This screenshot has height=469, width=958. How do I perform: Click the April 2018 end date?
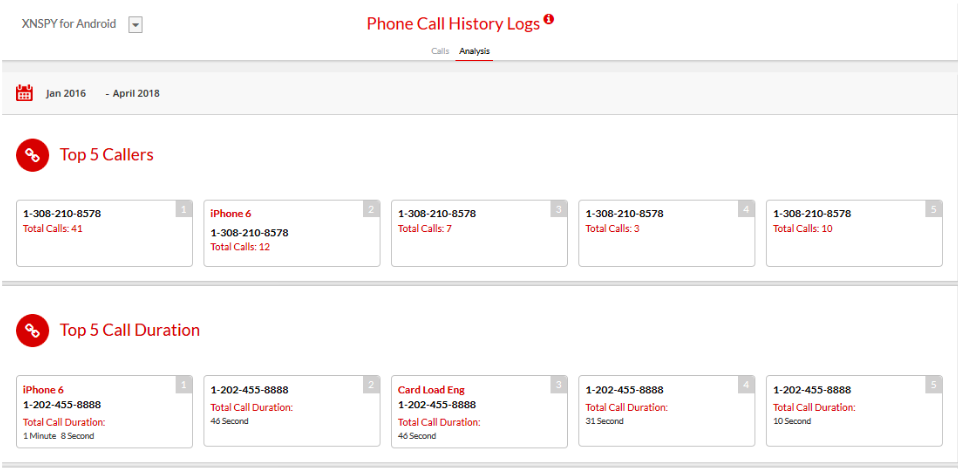point(135,94)
